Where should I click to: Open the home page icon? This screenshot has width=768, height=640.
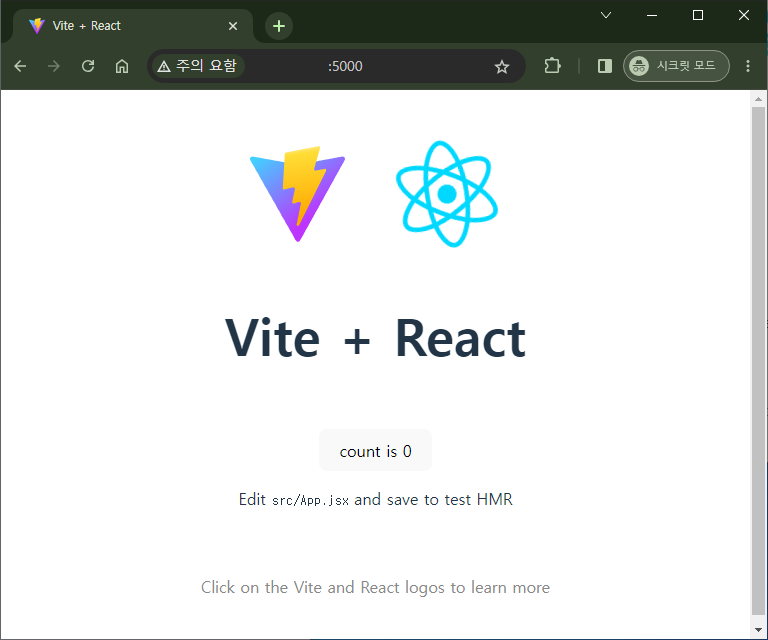tap(122, 66)
